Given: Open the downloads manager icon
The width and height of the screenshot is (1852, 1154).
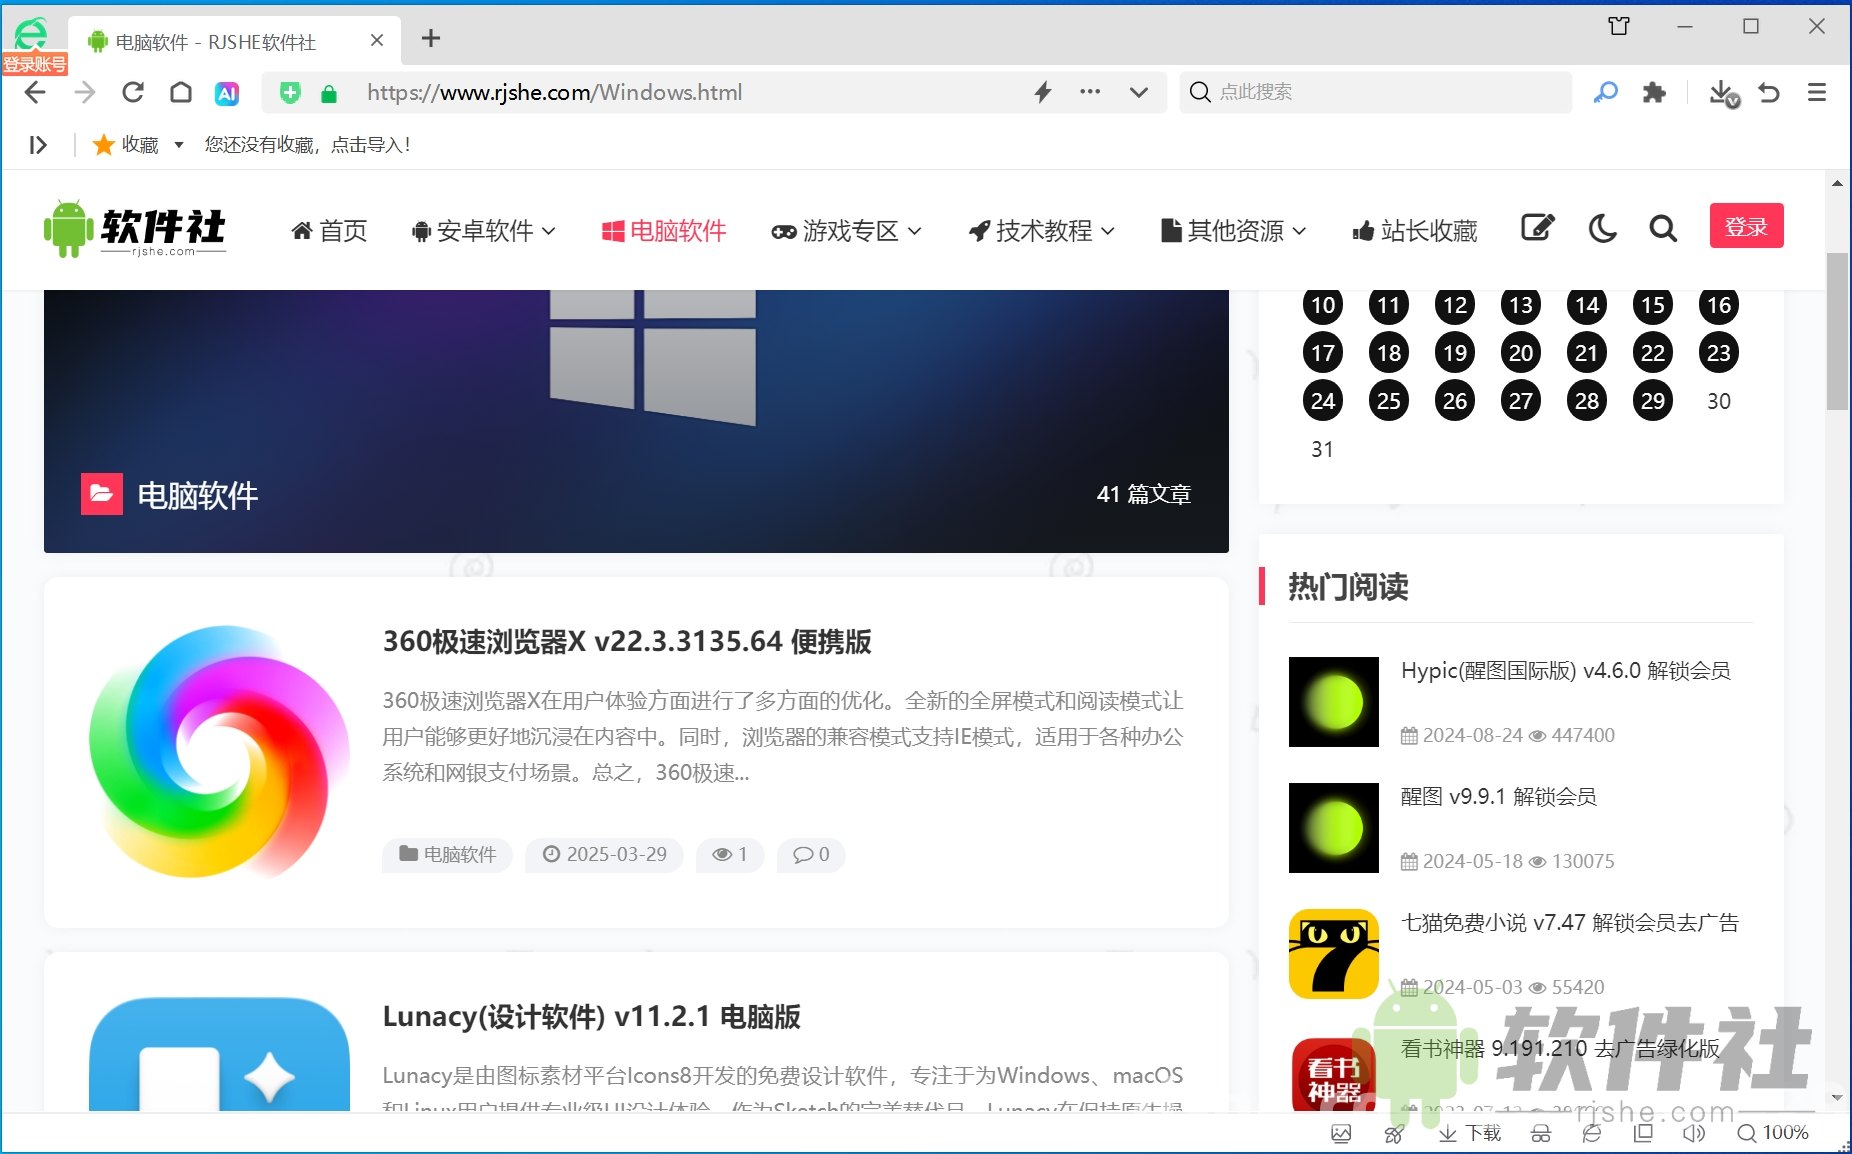Looking at the screenshot, I should (1723, 94).
